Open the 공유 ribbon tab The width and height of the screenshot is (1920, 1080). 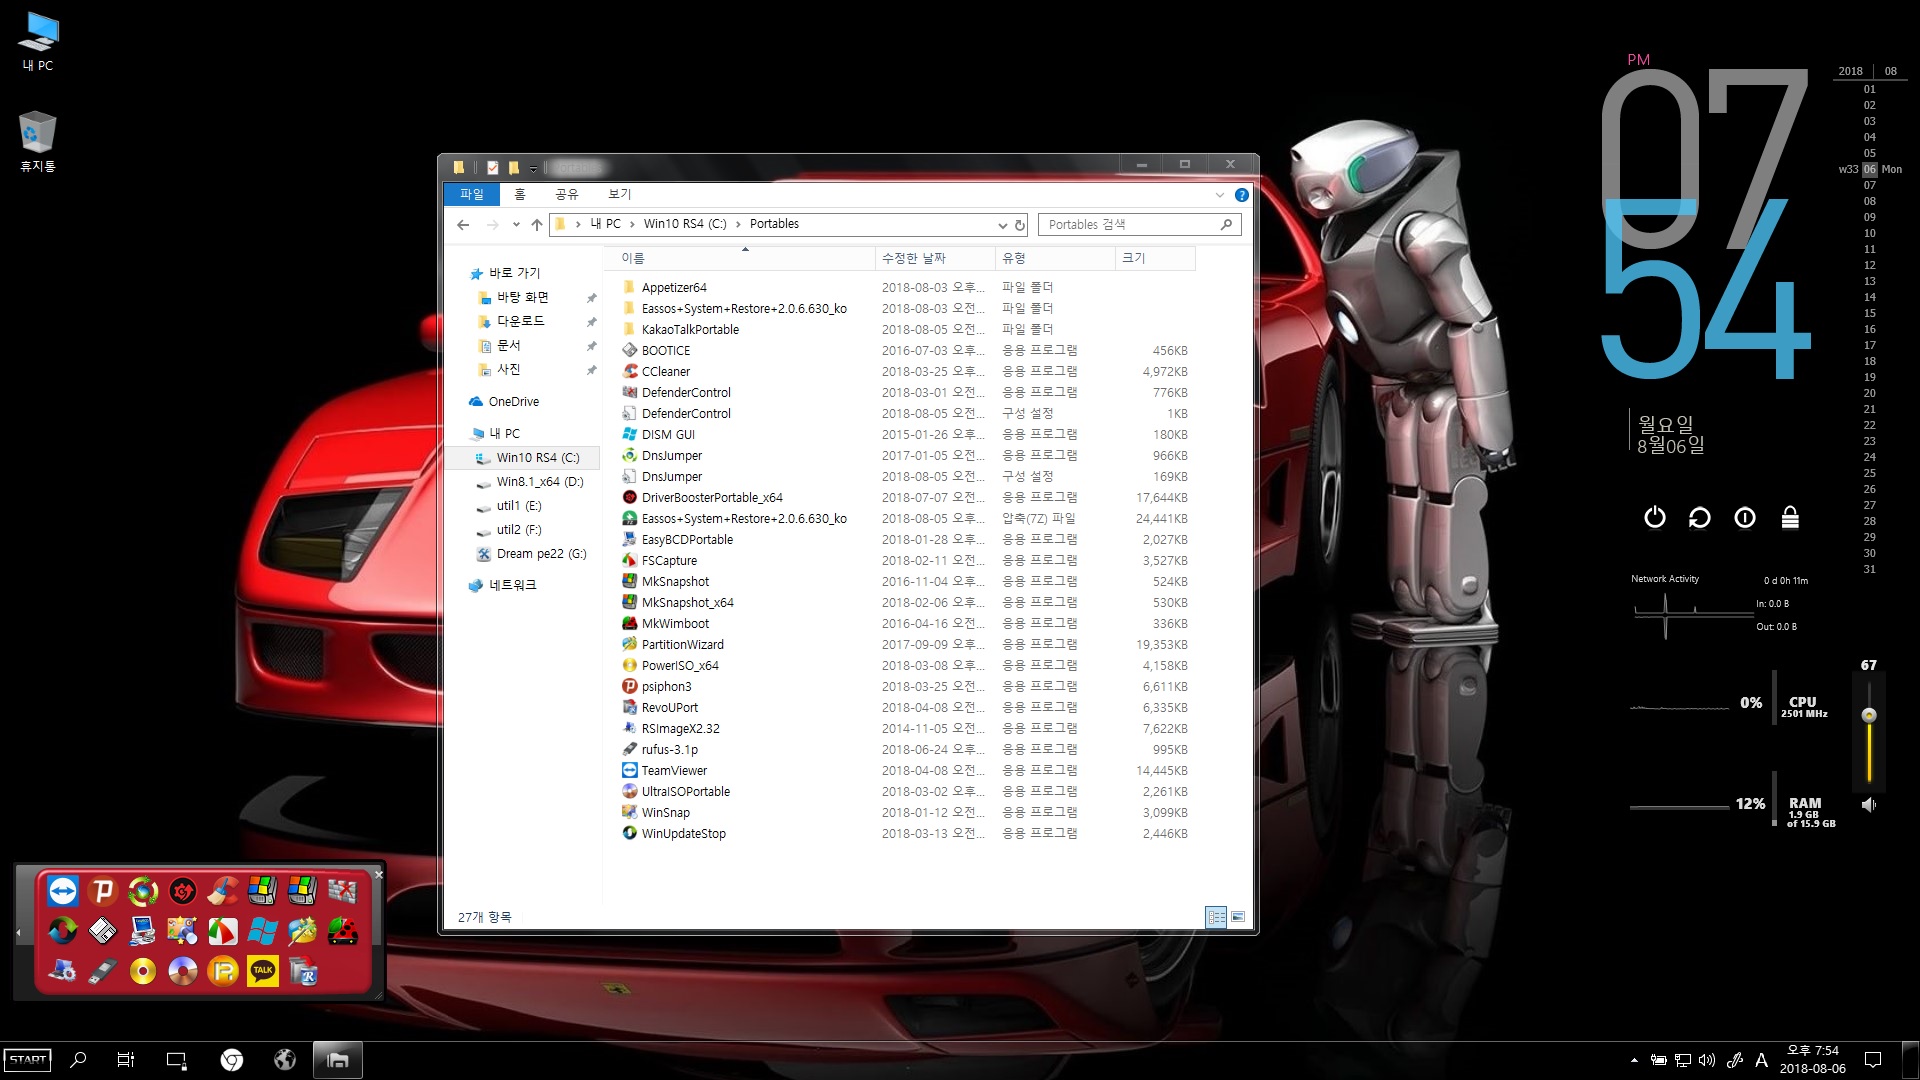[567, 194]
